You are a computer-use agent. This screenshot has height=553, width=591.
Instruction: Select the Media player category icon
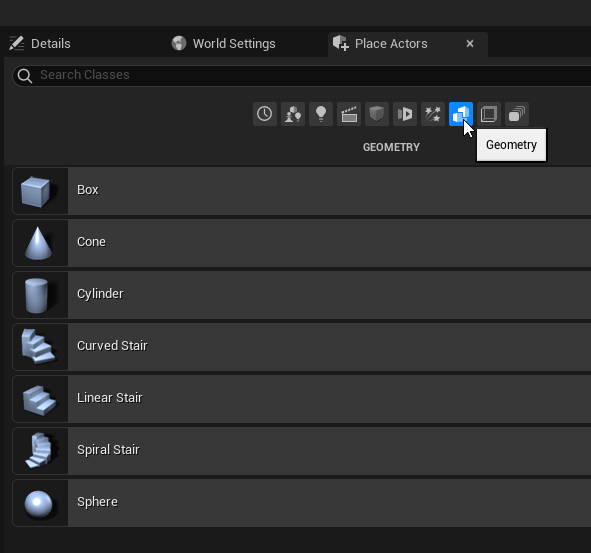405,114
